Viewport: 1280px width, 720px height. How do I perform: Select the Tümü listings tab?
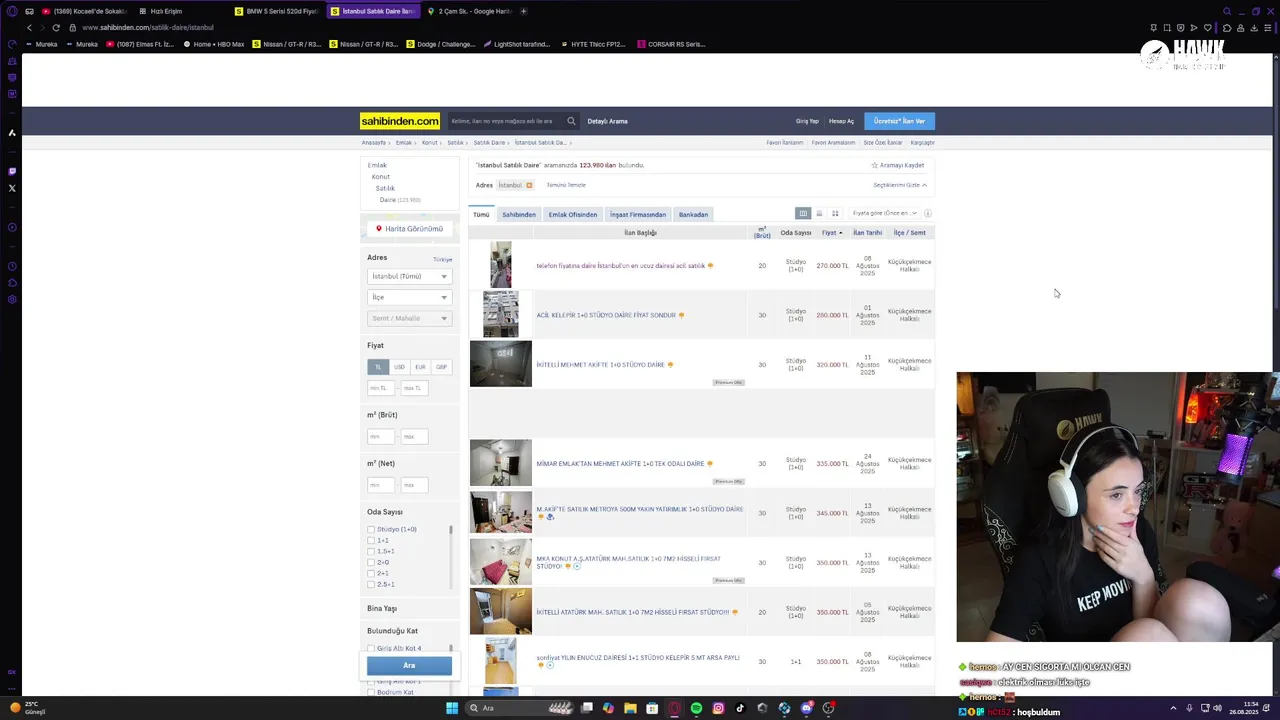[481, 214]
